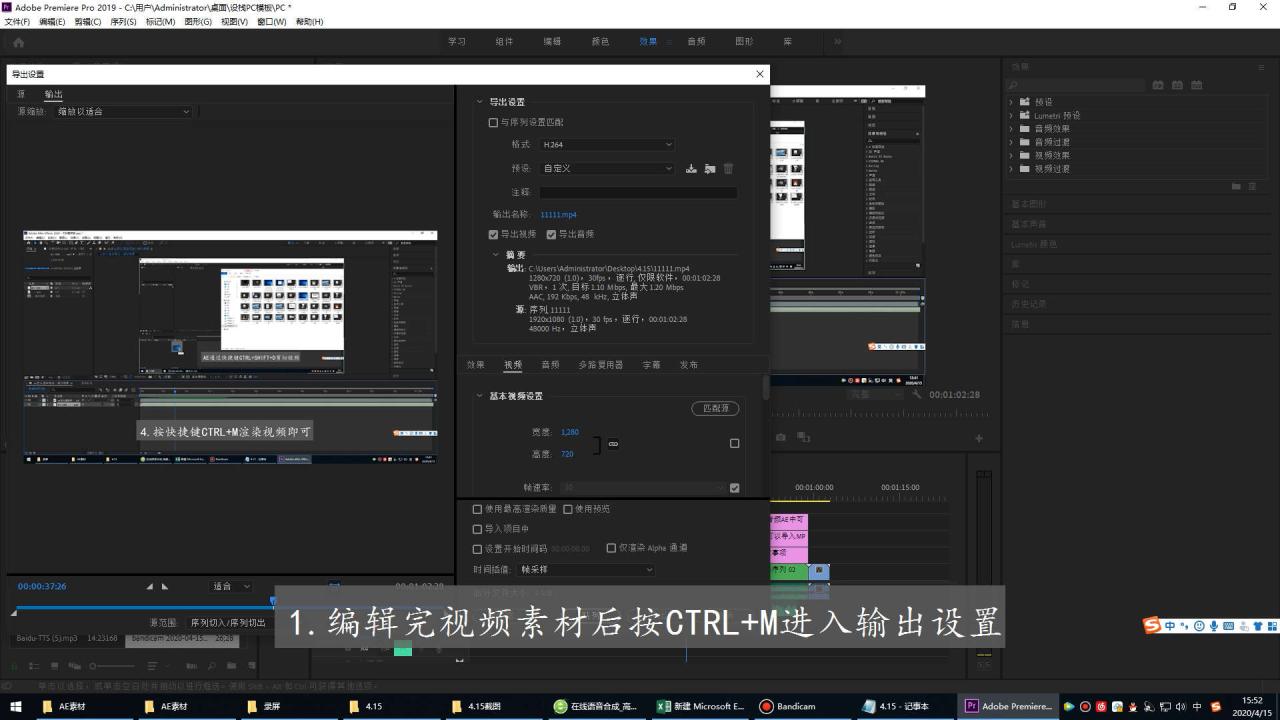Toggle the width-height link icon

(x=613, y=443)
